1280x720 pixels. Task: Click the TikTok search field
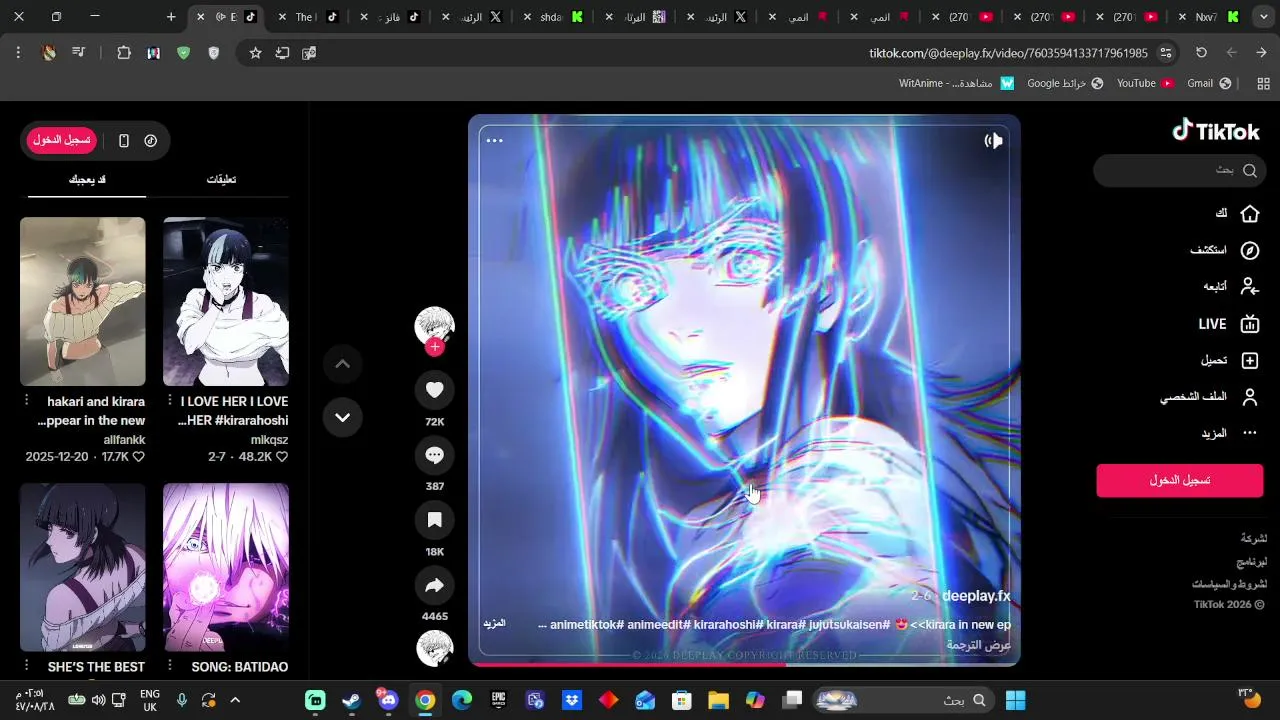pos(1180,170)
